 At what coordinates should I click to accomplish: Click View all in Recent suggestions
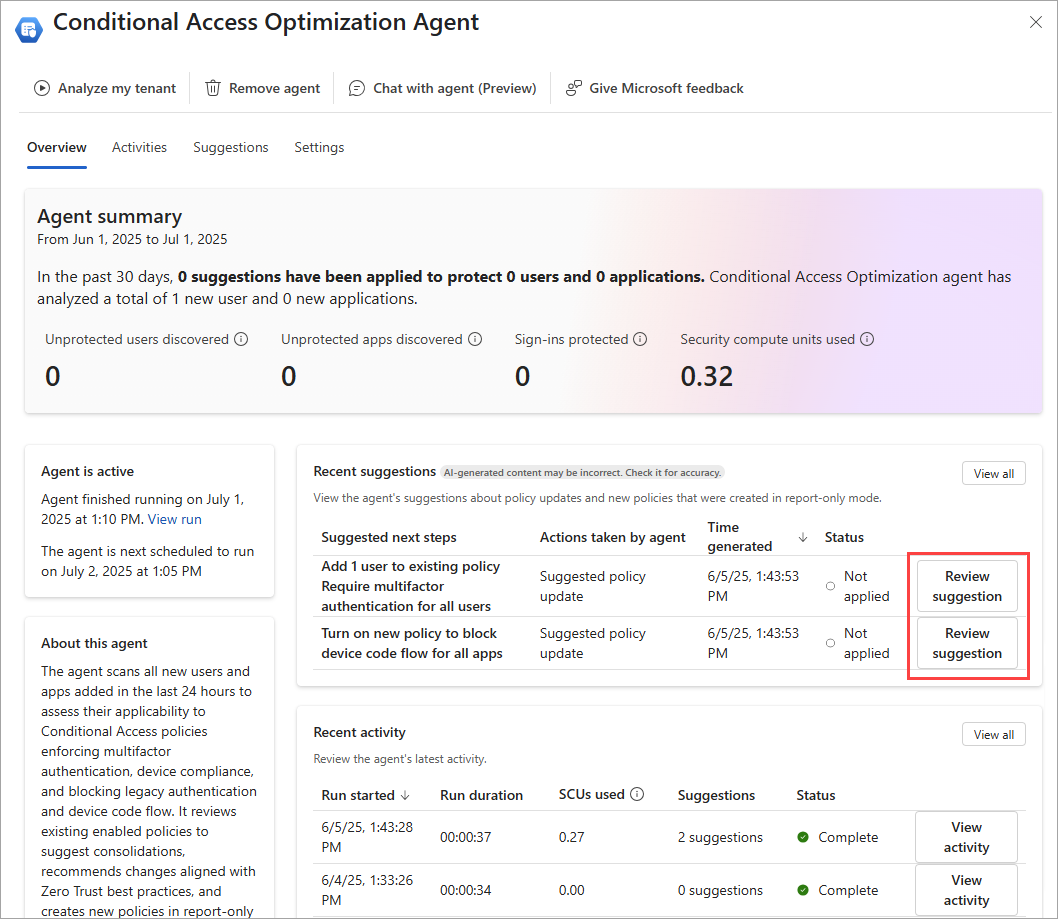click(993, 473)
